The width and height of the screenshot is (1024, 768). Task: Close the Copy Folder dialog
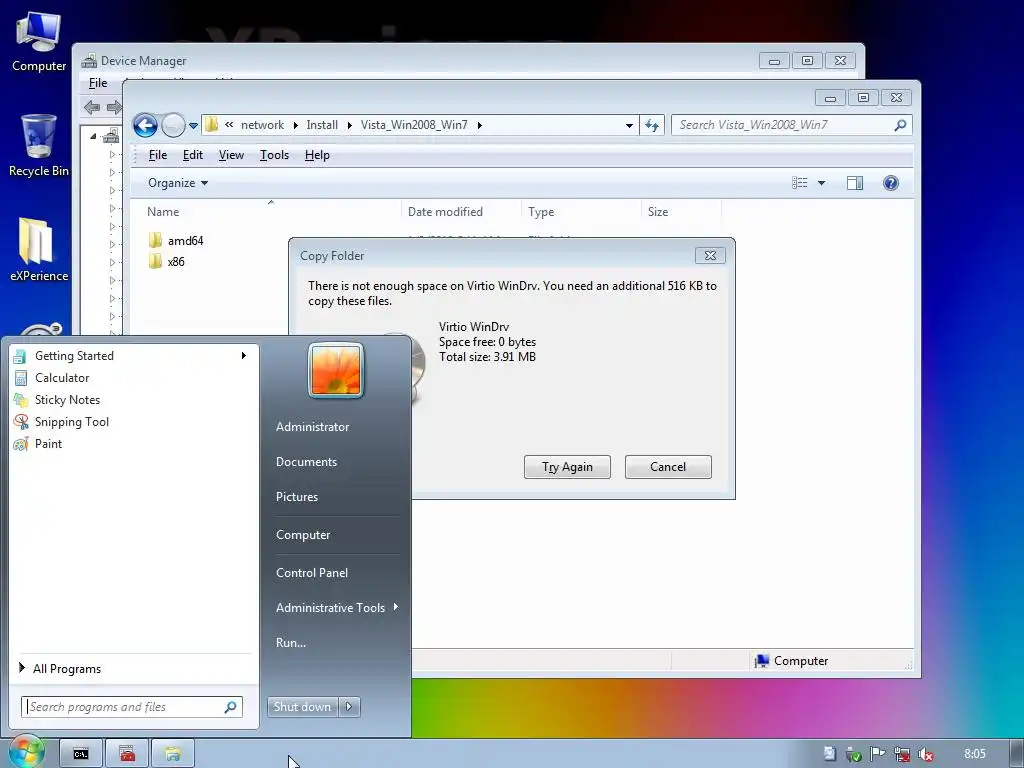click(x=710, y=255)
